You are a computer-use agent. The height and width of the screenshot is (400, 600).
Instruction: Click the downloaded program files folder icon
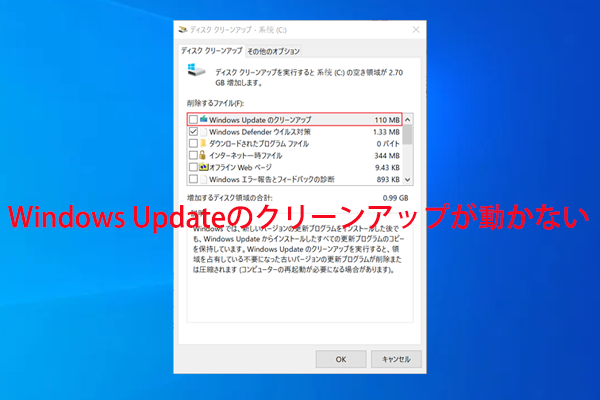(204, 143)
